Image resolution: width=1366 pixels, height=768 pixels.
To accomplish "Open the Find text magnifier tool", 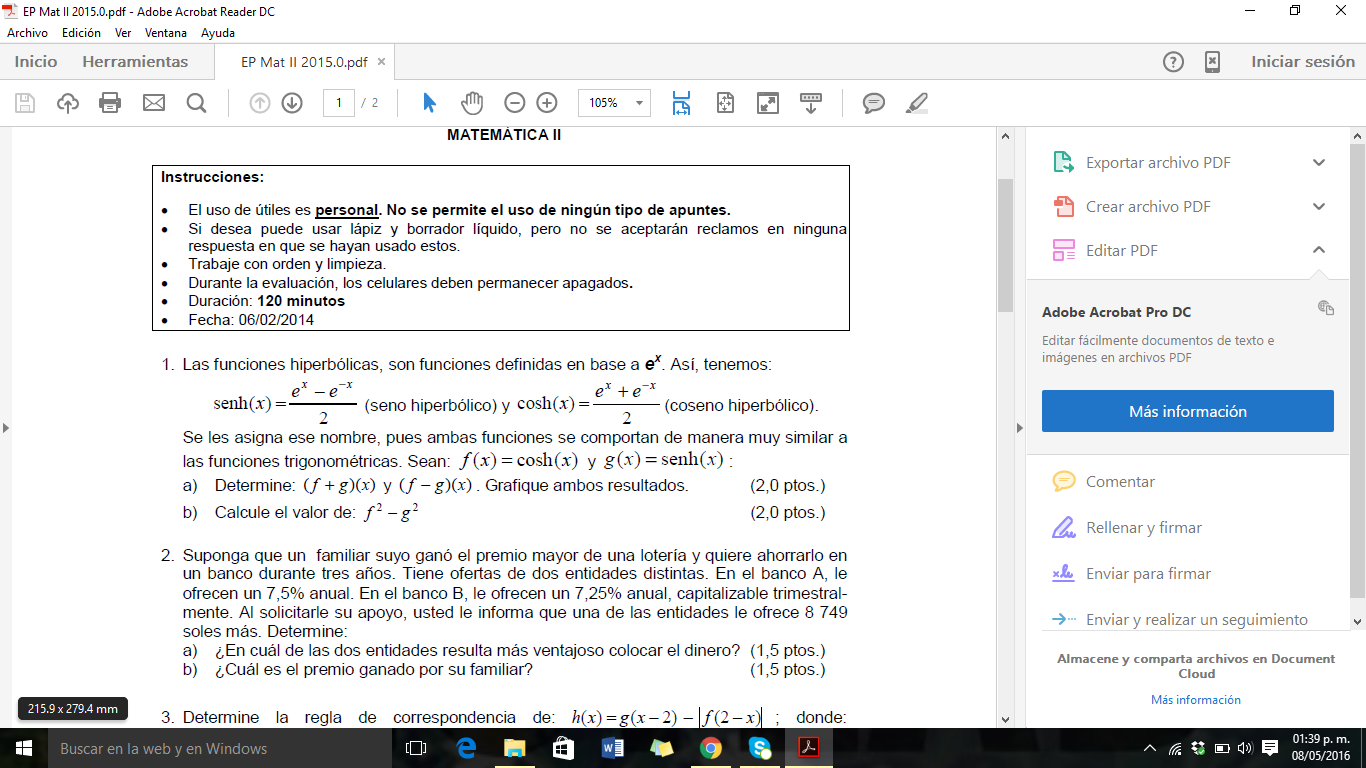I will point(196,103).
